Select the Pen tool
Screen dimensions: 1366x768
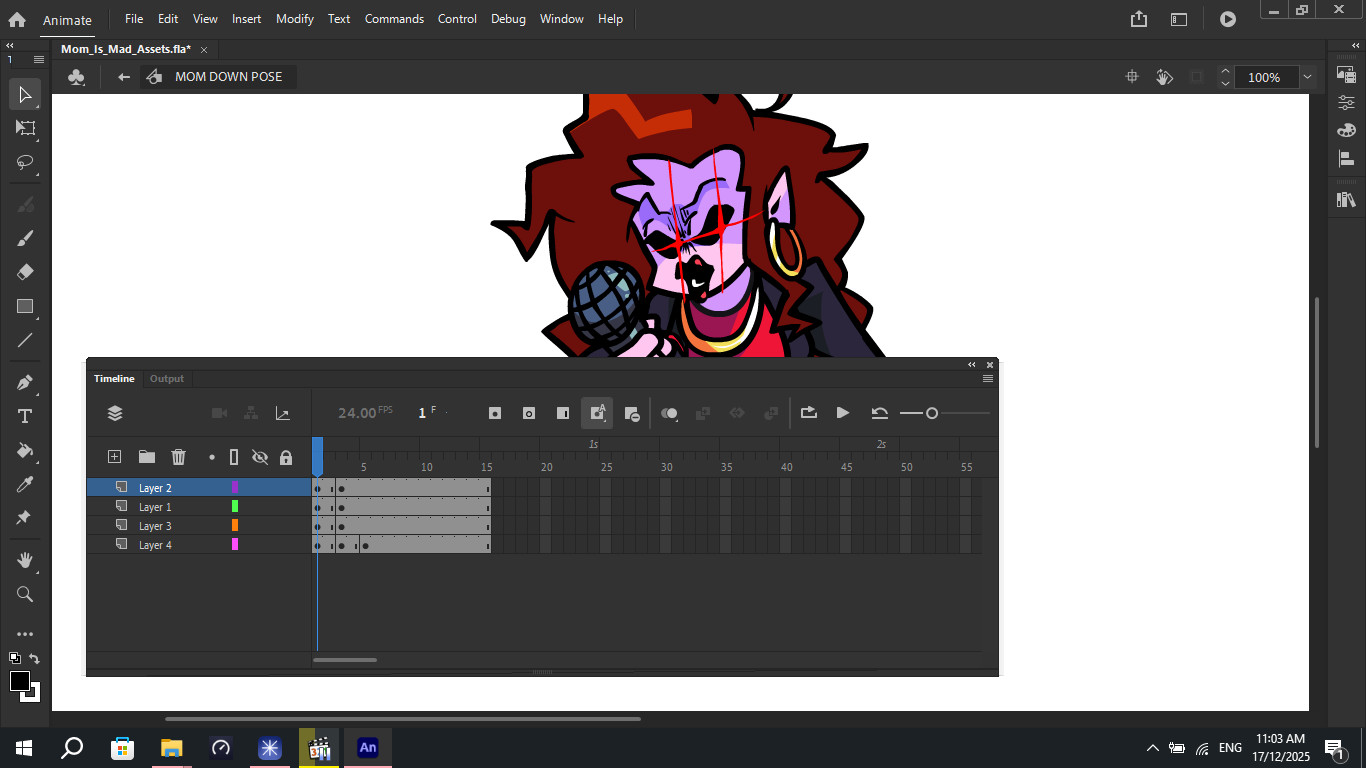(25, 383)
